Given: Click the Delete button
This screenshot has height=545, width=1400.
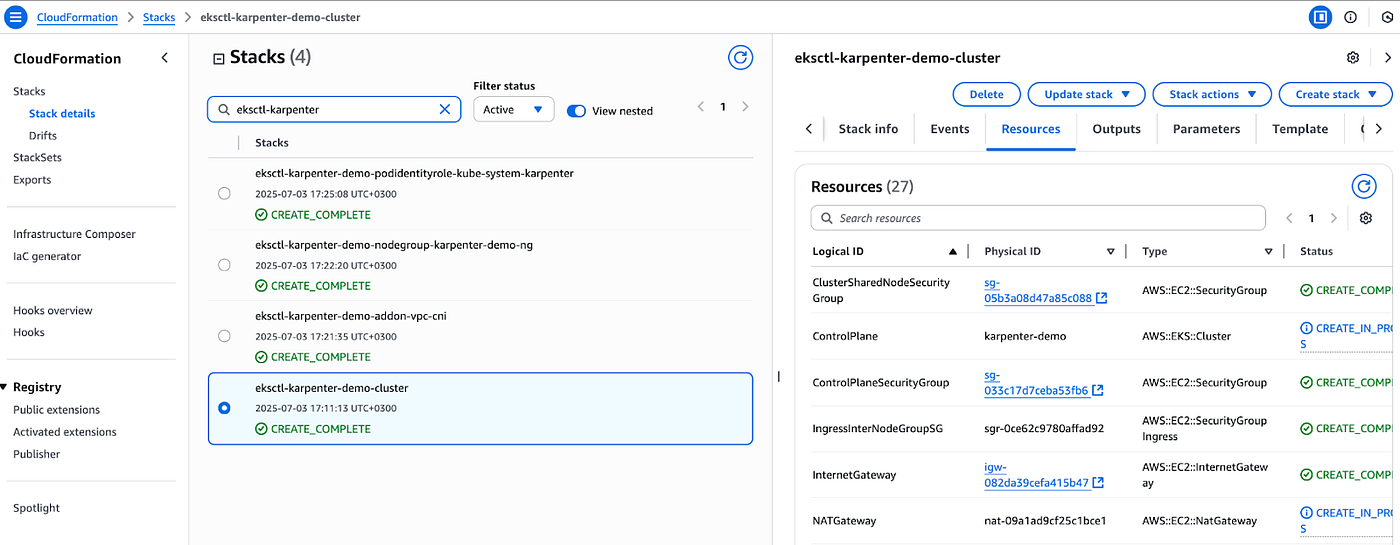Looking at the screenshot, I should [986, 94].
